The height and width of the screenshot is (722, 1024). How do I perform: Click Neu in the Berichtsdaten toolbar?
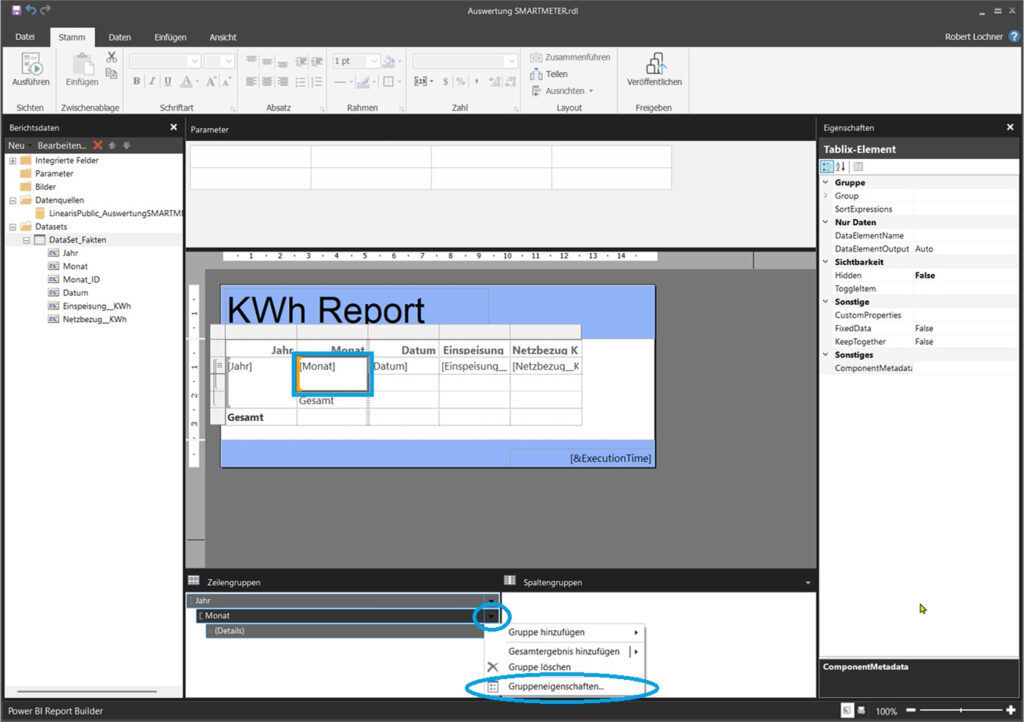pos(18,145)
